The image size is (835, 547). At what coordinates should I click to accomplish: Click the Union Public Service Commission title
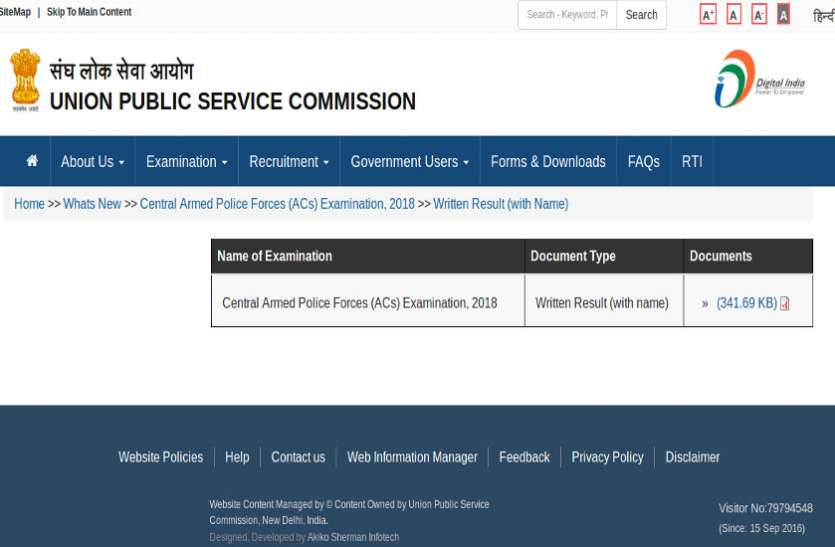tap(233, 101)
